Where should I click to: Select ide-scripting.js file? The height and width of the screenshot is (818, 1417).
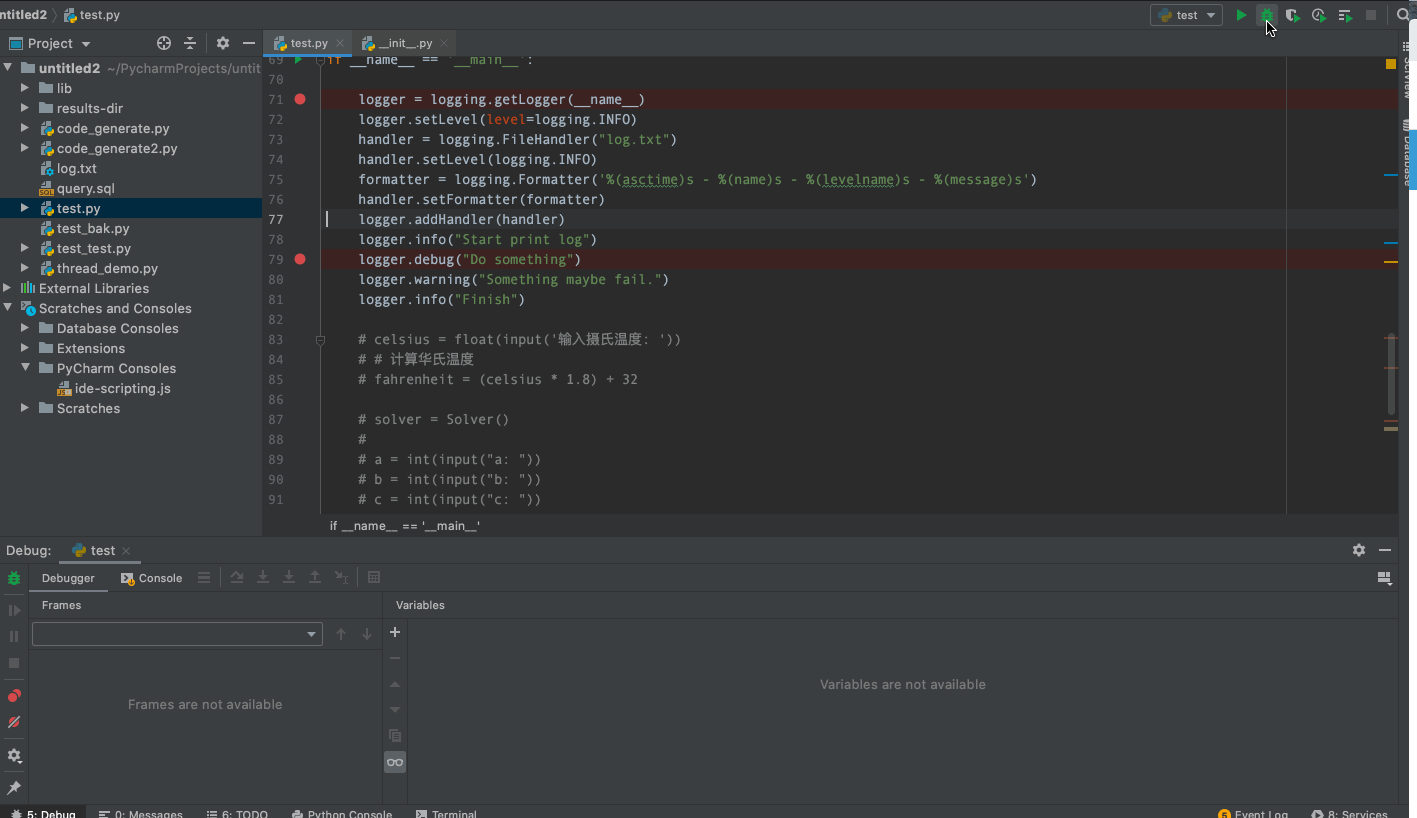(x=122, y=388)
